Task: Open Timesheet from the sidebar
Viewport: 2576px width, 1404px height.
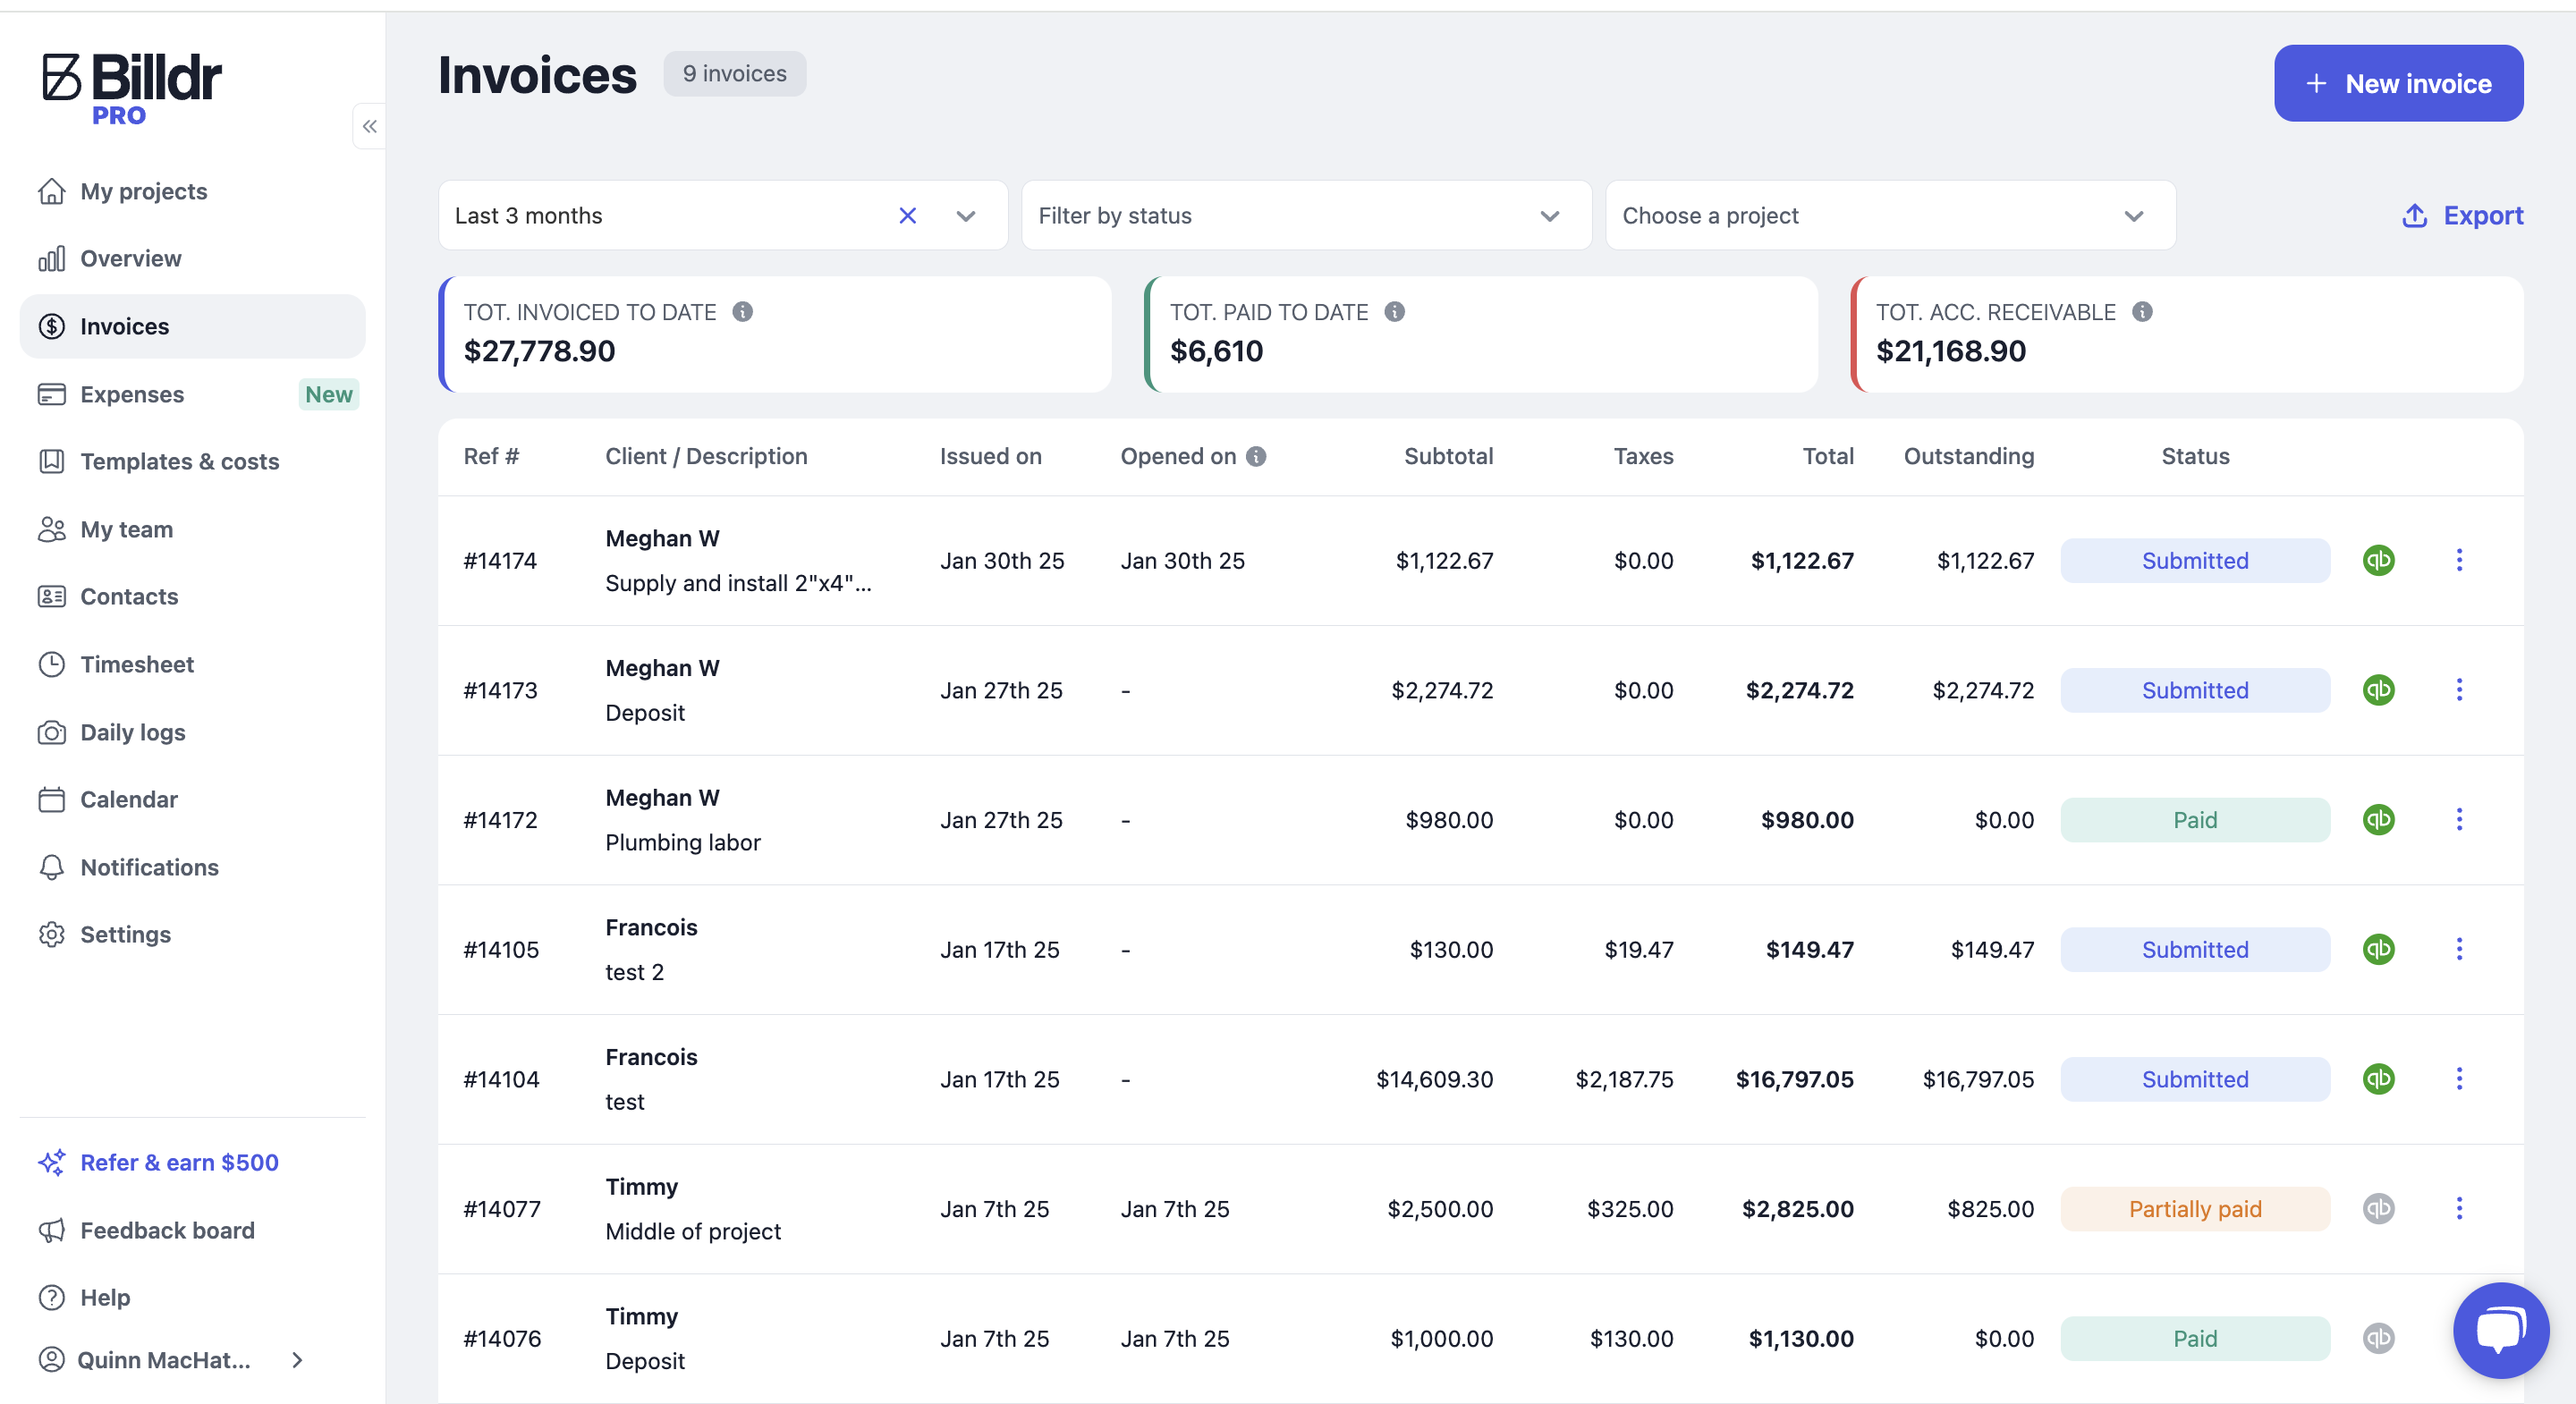Action: point(137,664)
